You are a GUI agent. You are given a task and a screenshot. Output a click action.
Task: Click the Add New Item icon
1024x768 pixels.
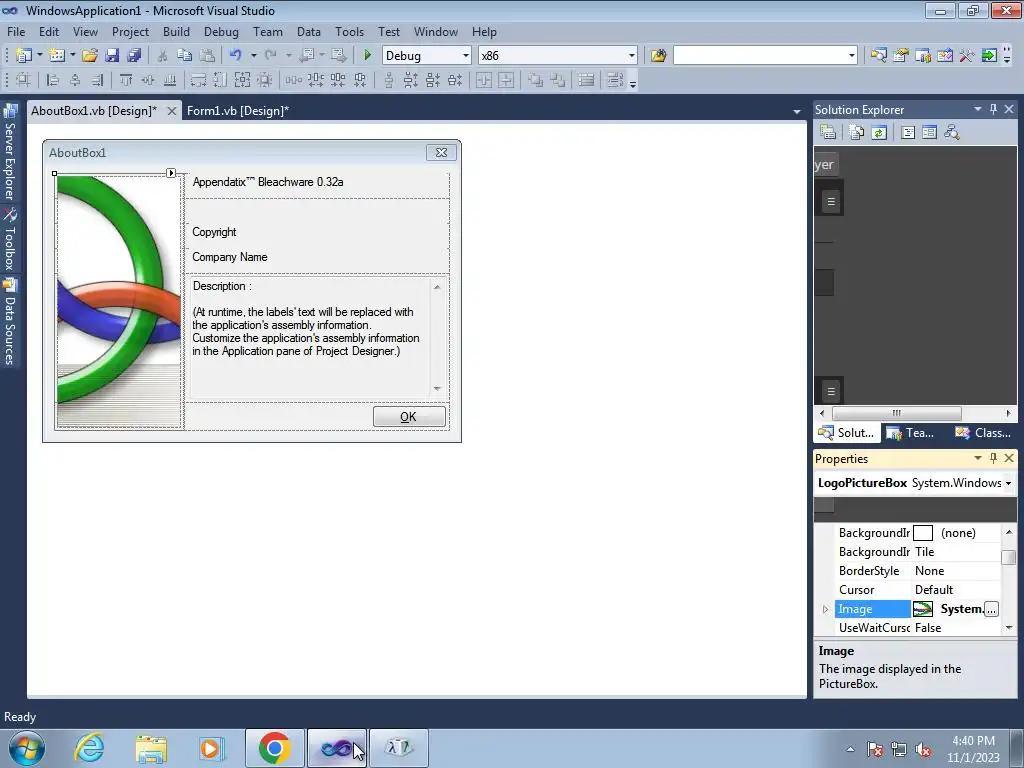point(57,56)
